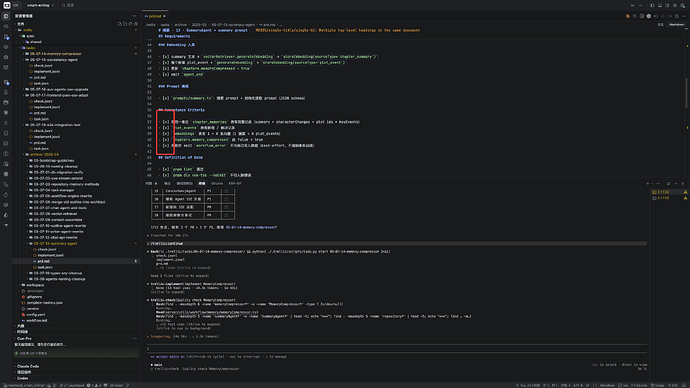Open Cue-Pro section more actions
Image resolution: width=690 pixels, height=388 pixels.
click(x=135, y=339)
